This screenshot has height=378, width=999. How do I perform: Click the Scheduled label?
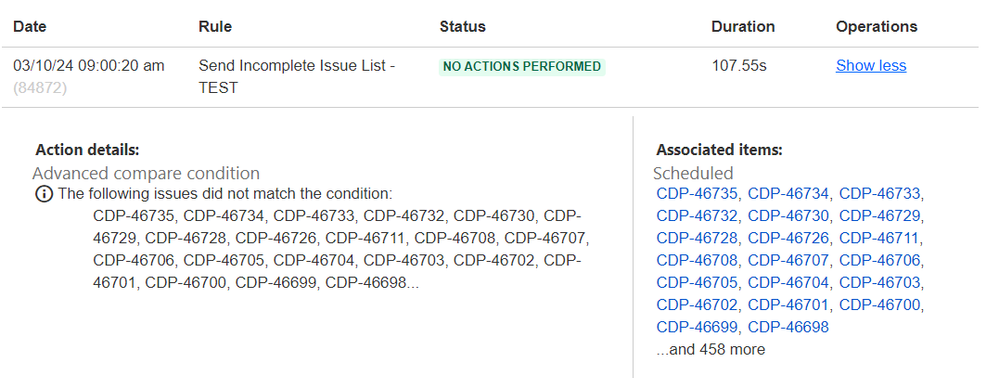(x=693, y=173)
